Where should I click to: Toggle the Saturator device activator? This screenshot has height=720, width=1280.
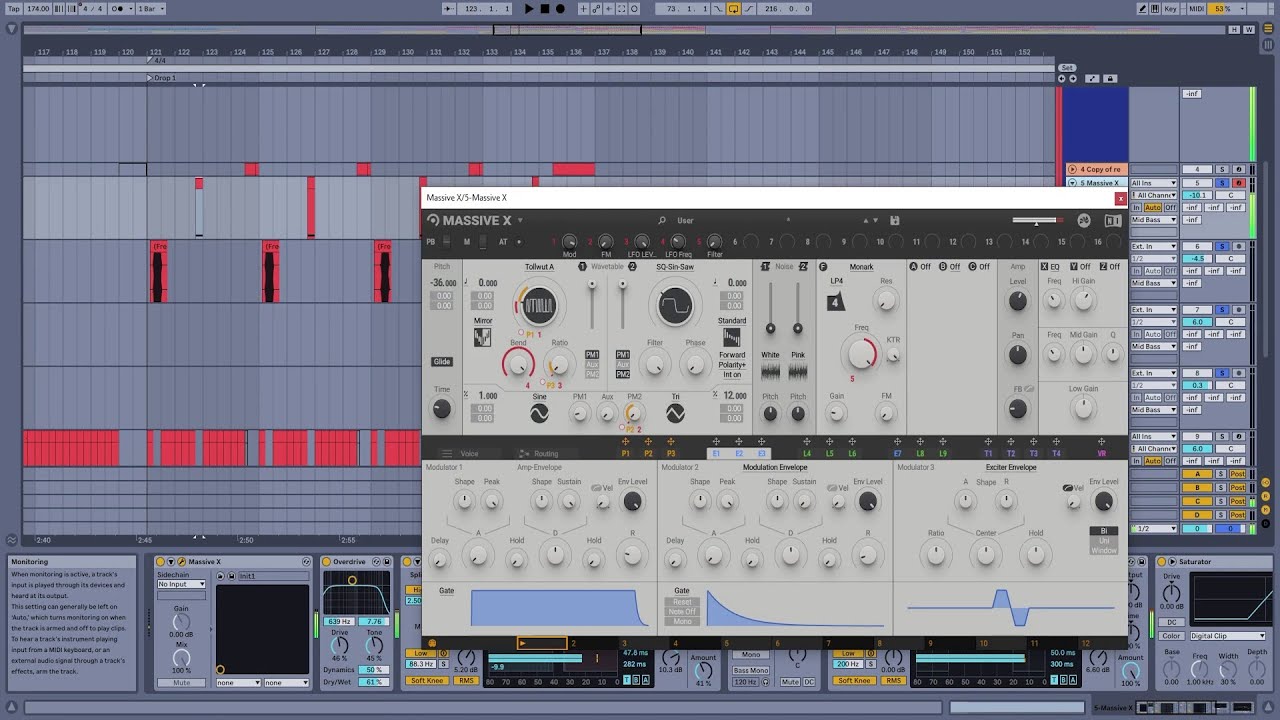click(x=1163, y=562)
